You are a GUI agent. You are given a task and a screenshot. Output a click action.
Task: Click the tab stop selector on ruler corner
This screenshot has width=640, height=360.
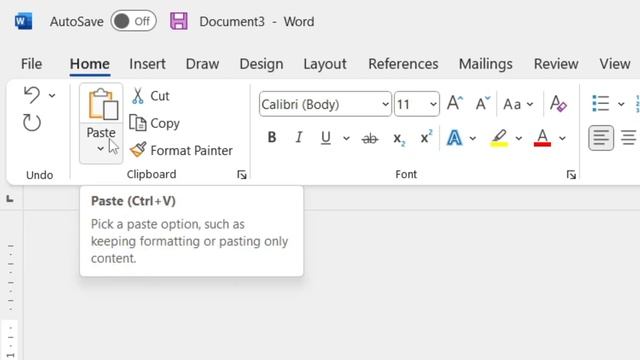(x=10, y=199)
